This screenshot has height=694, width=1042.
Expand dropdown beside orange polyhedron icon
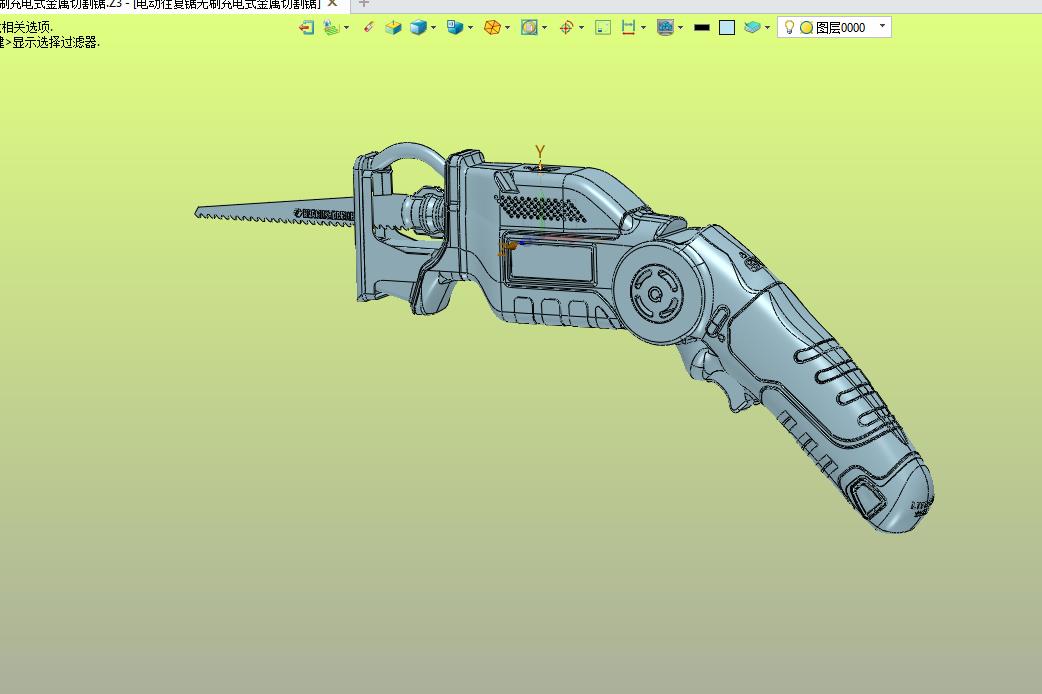pyautogui.click(x=508, y=27)
